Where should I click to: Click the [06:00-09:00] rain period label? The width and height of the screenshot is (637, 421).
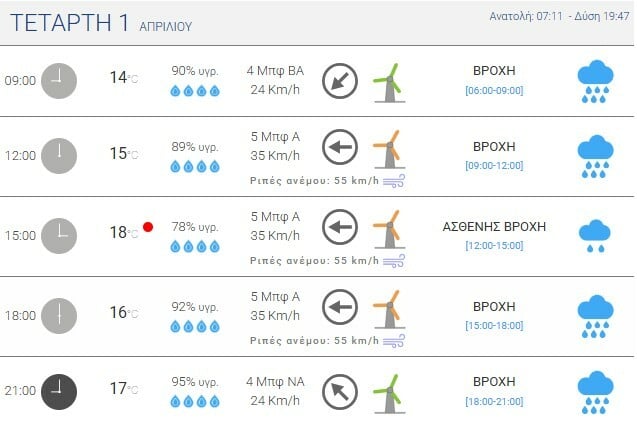(494, 90)
